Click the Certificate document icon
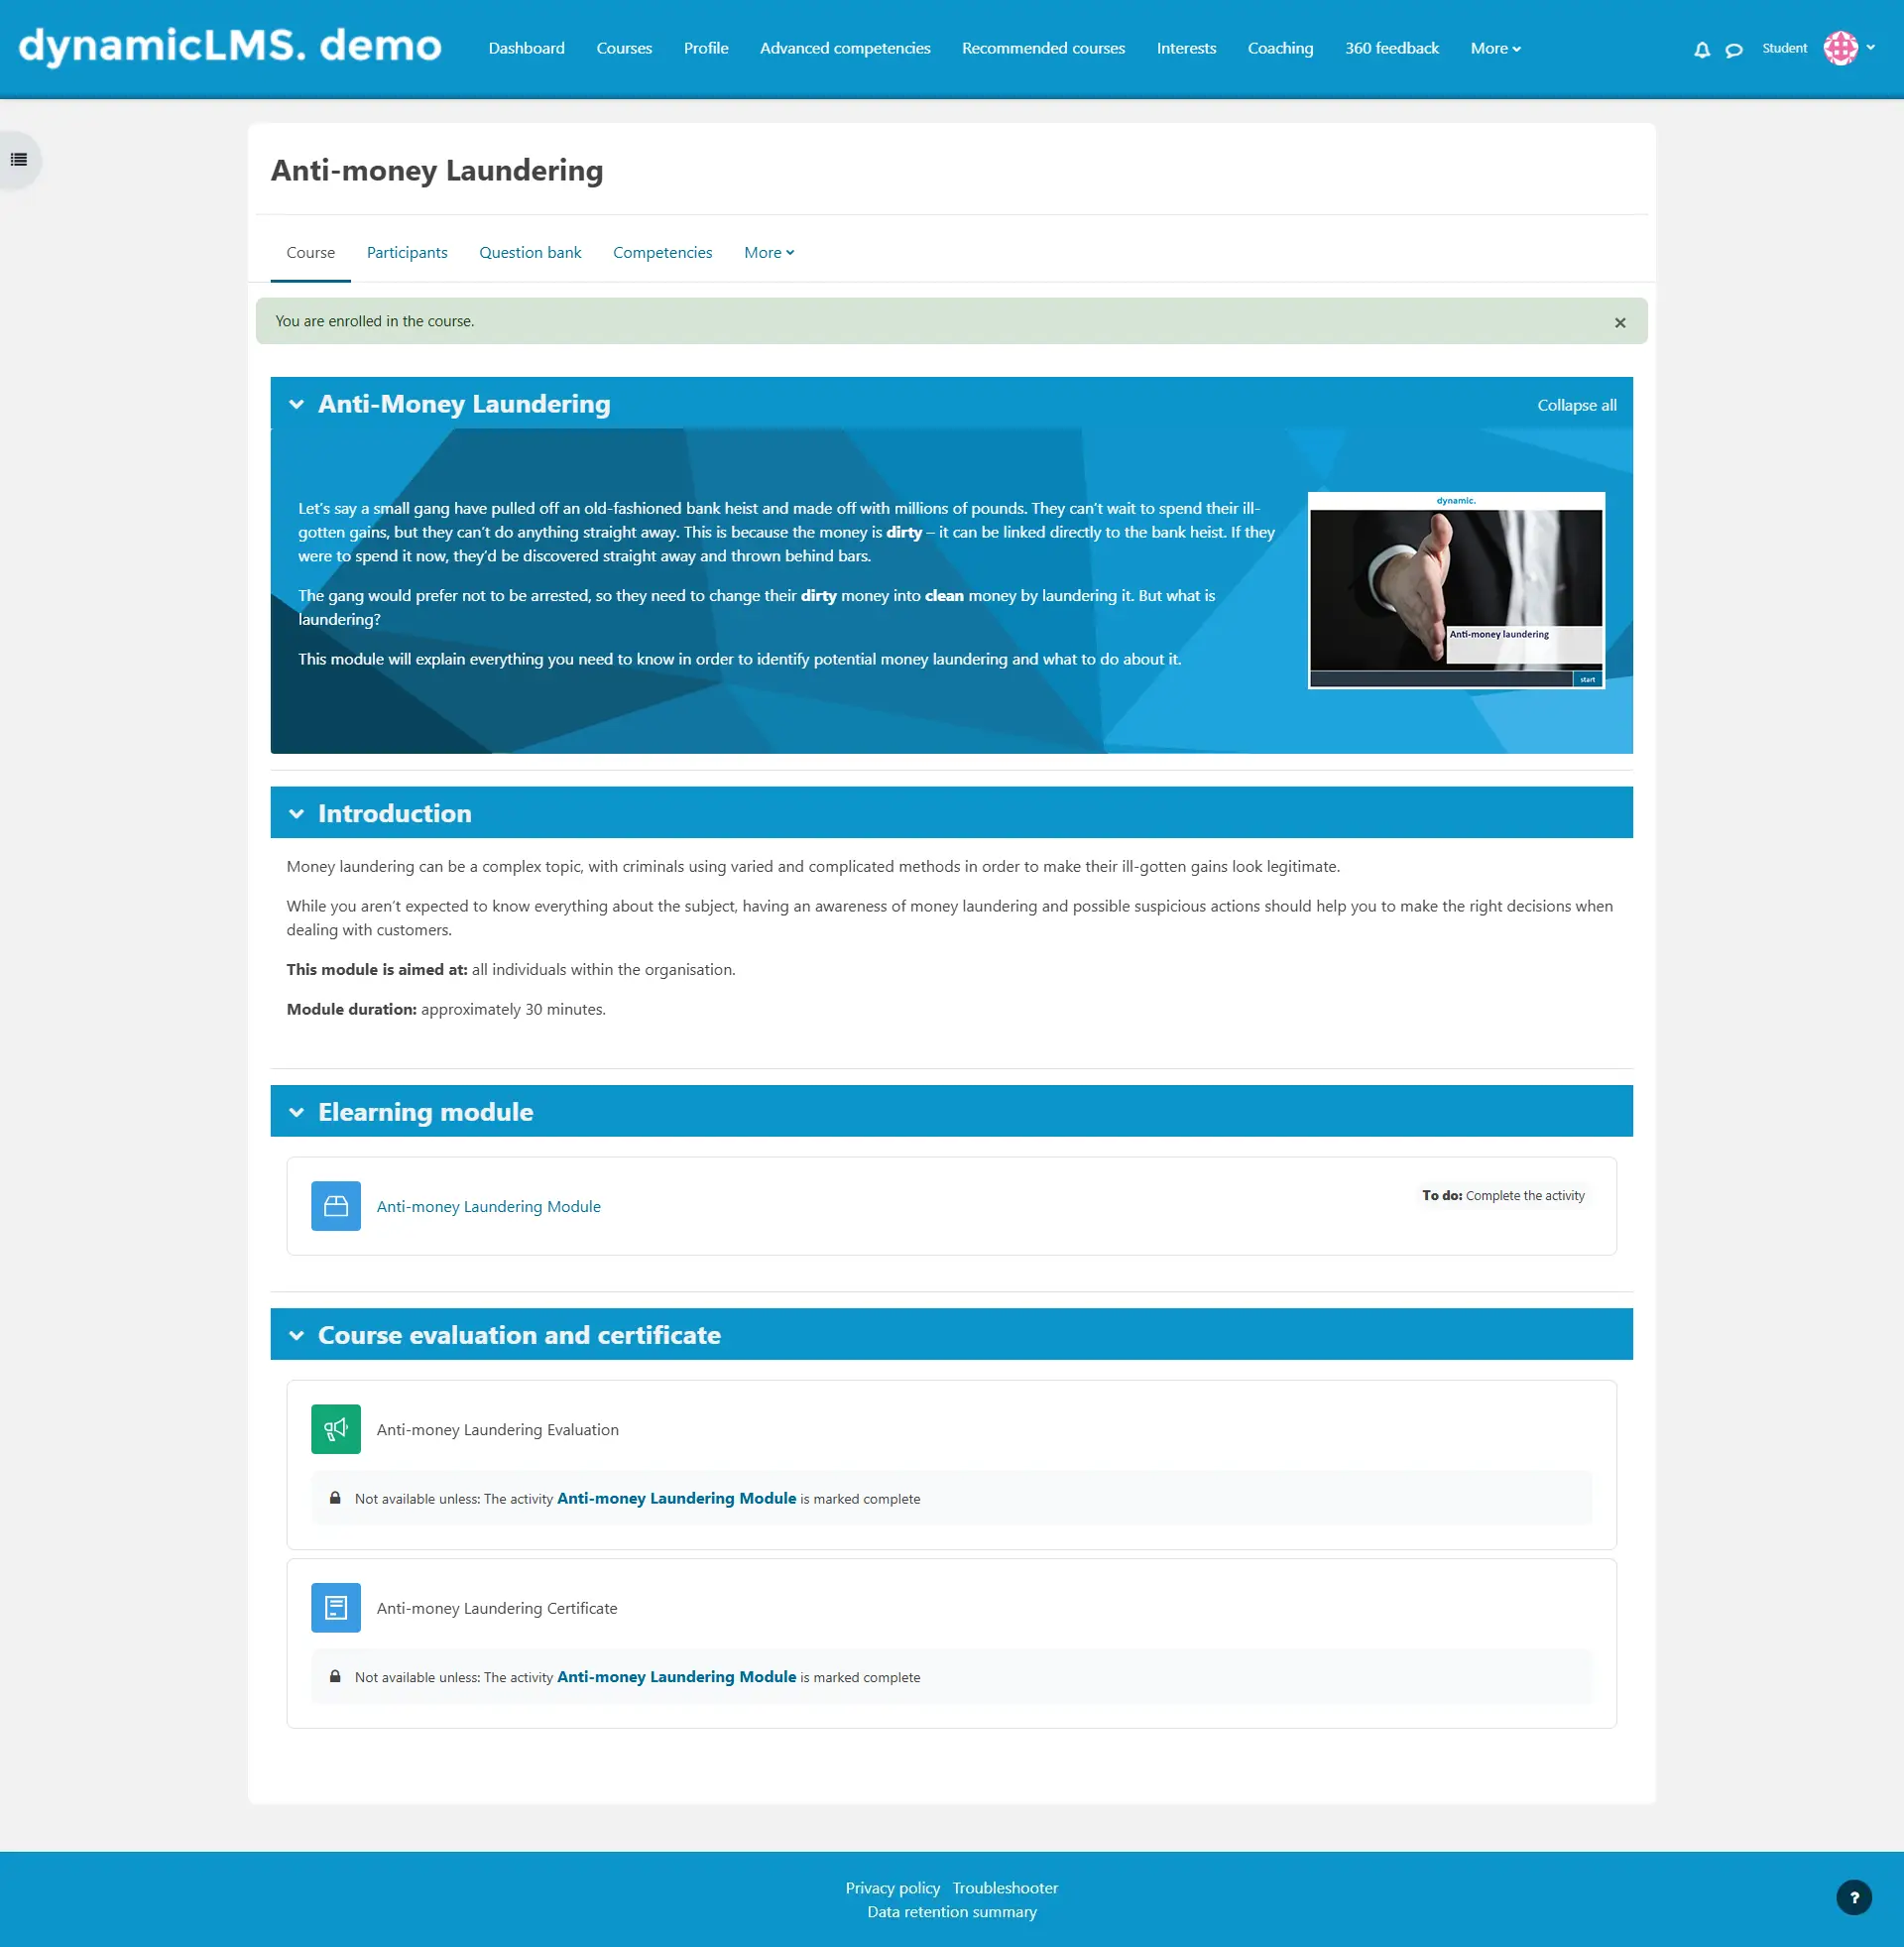The image size is (1904, 1947). [336, 1607]
